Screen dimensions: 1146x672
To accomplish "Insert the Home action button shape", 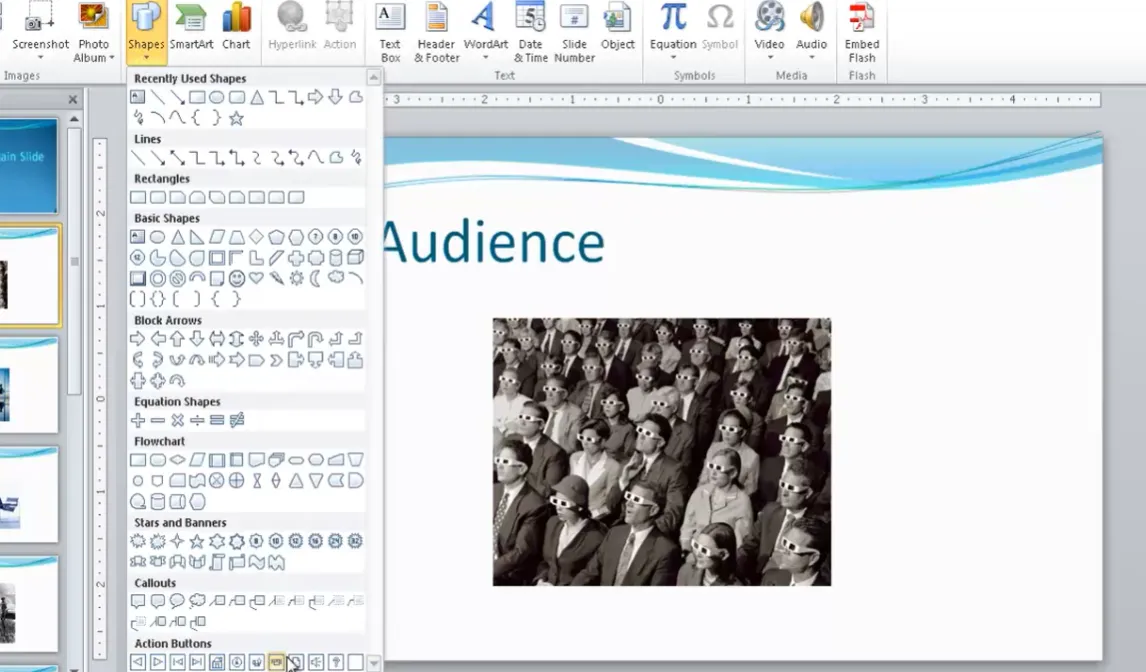I will (217, 662).
